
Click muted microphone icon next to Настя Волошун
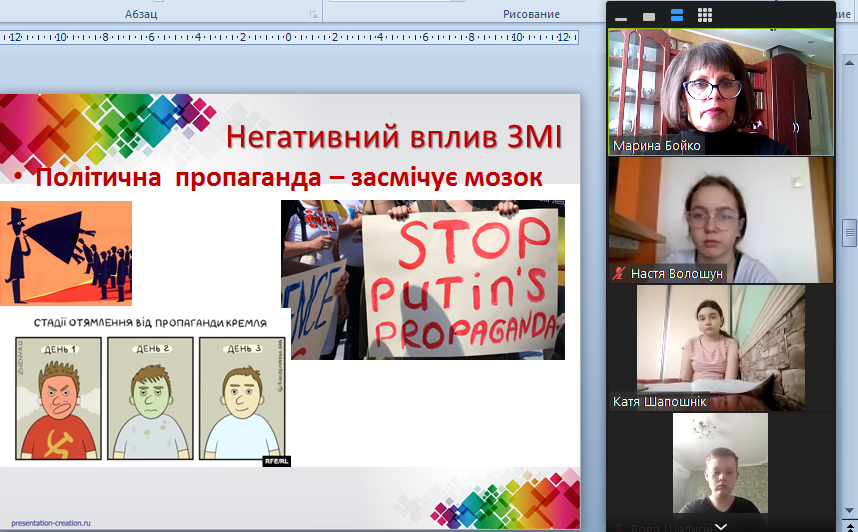(619, 273)
